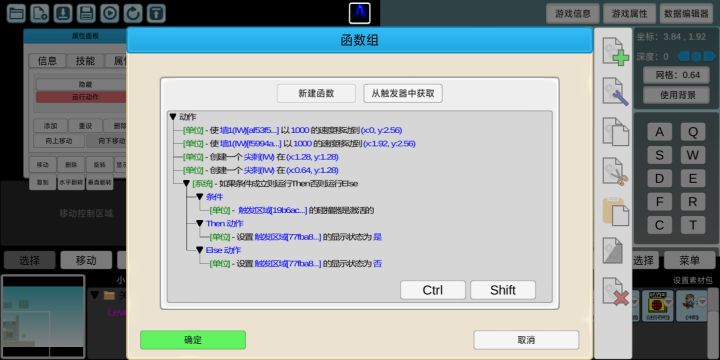Click the 选择 mode button at bottom left
This screenshot has width=720, height=360.
(30, 260)
